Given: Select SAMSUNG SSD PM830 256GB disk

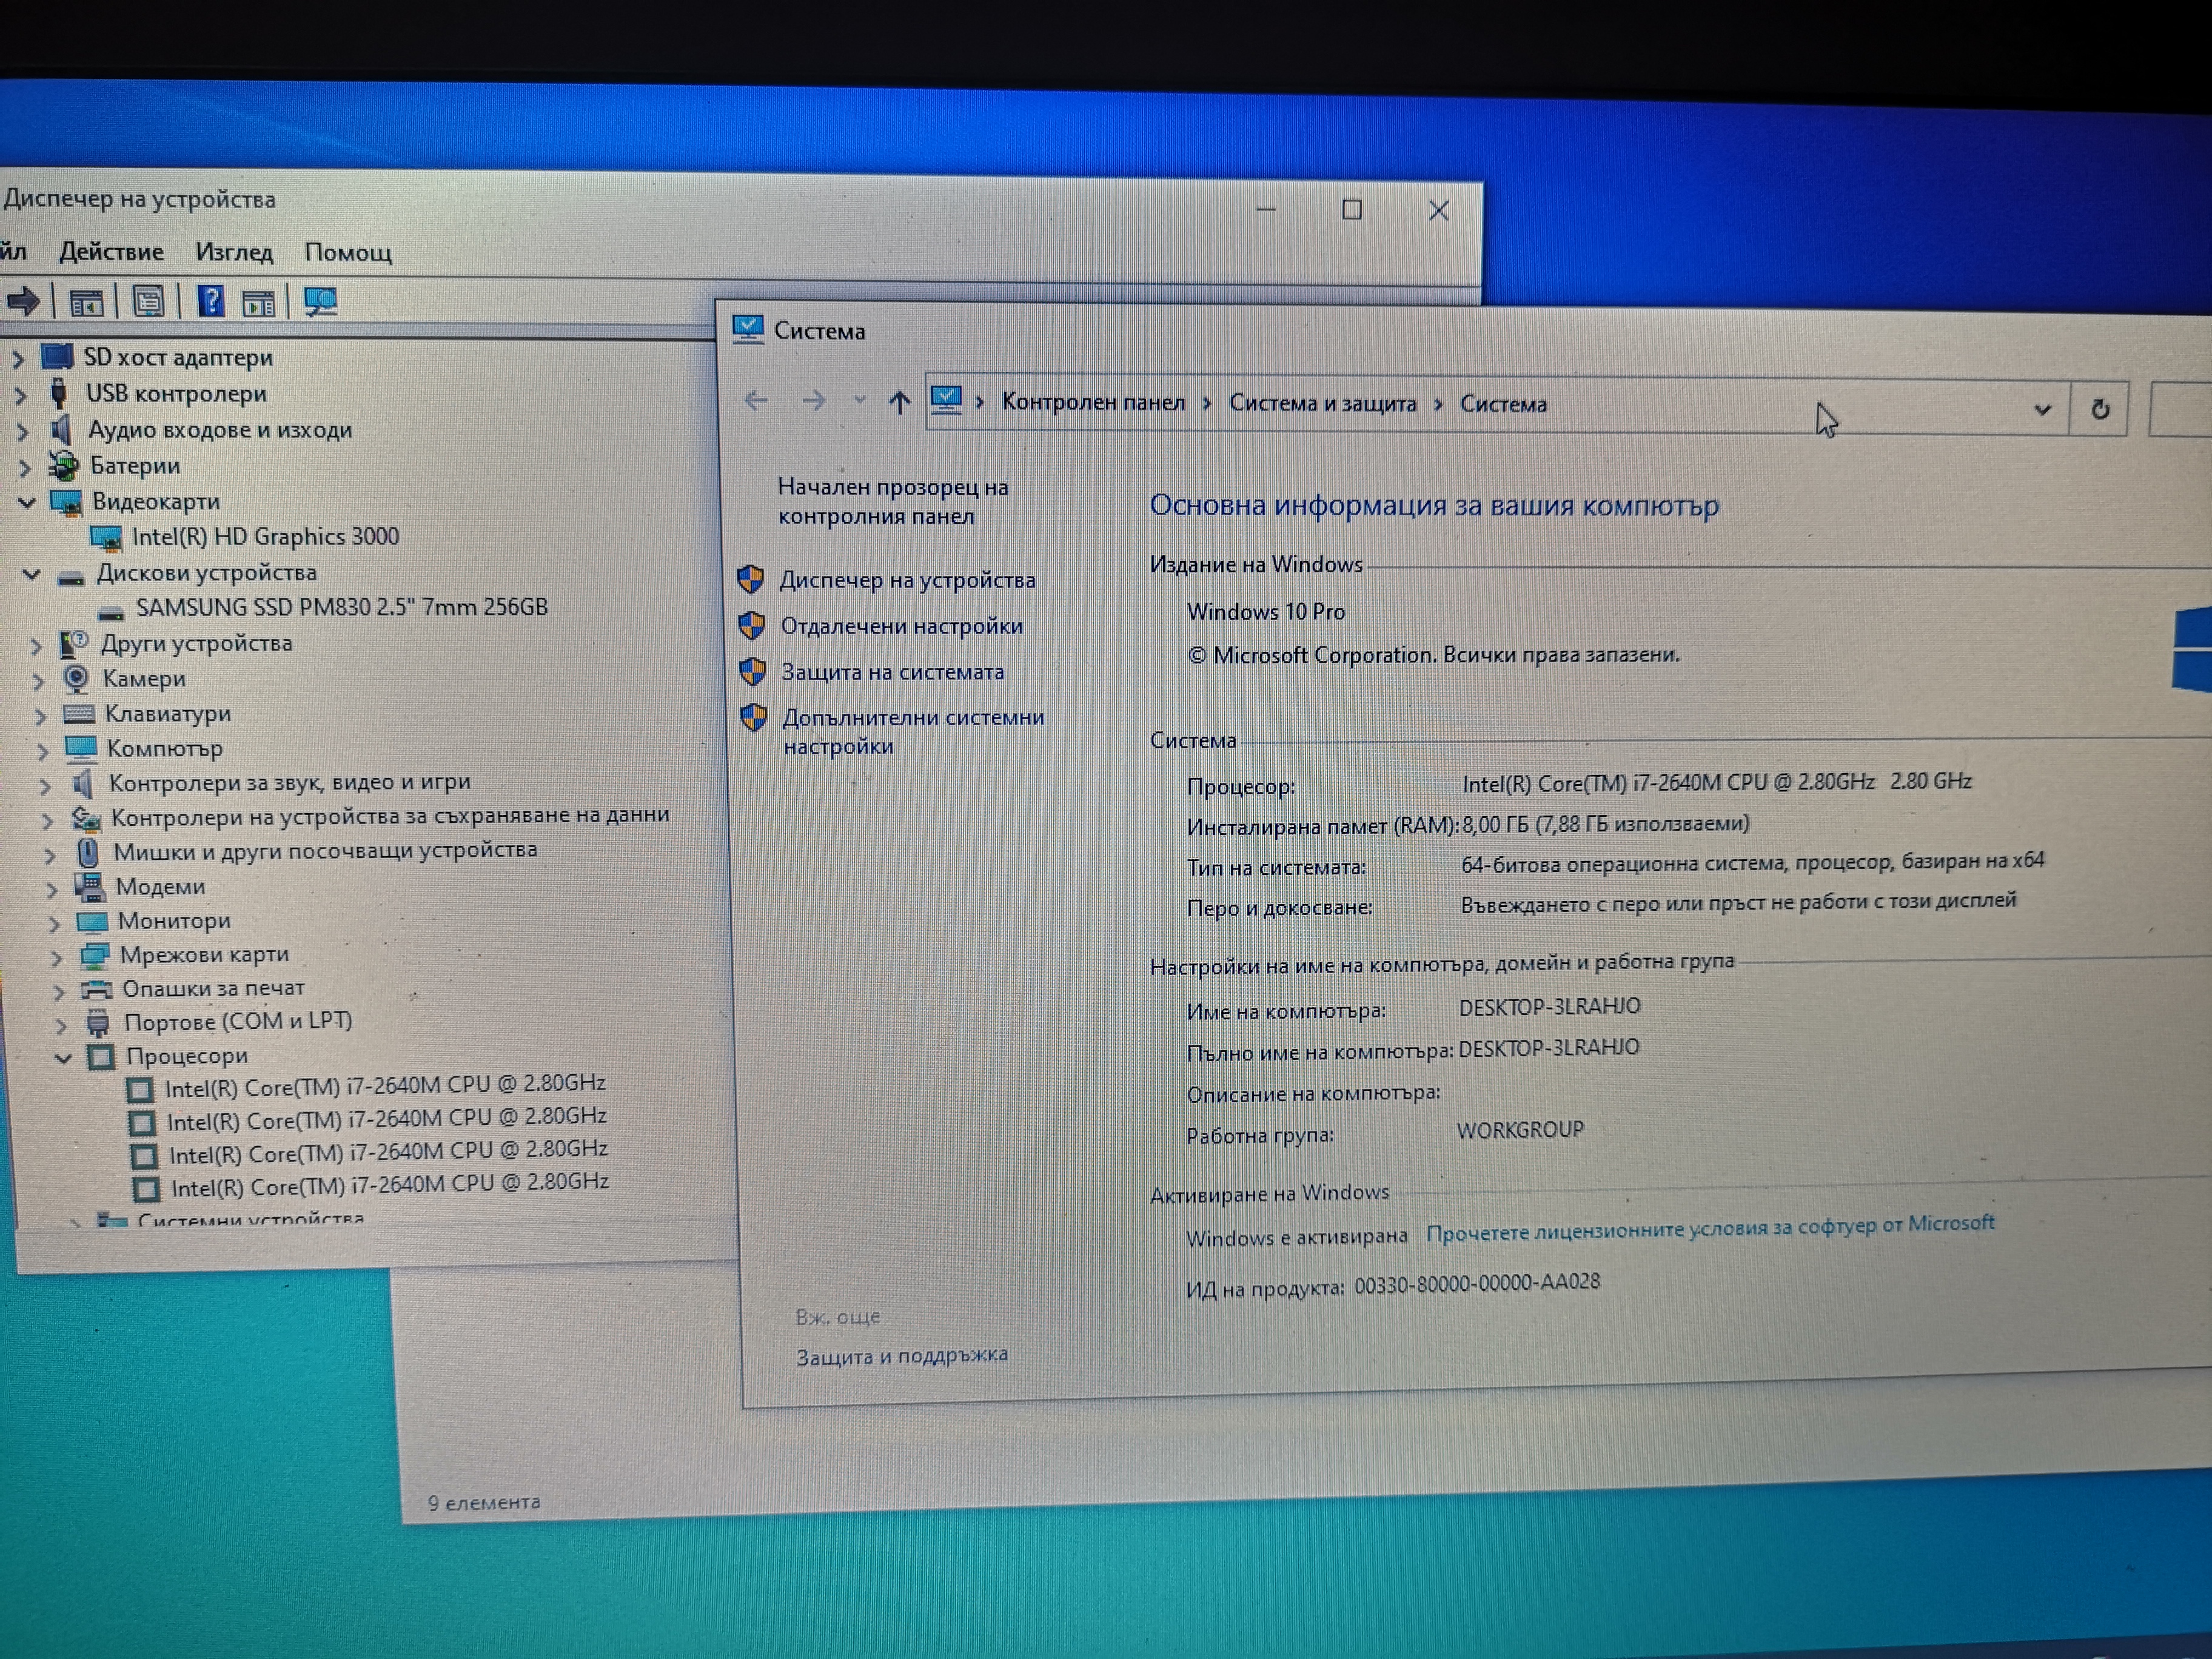Looking at the screenshot, I should pos(341,607).
